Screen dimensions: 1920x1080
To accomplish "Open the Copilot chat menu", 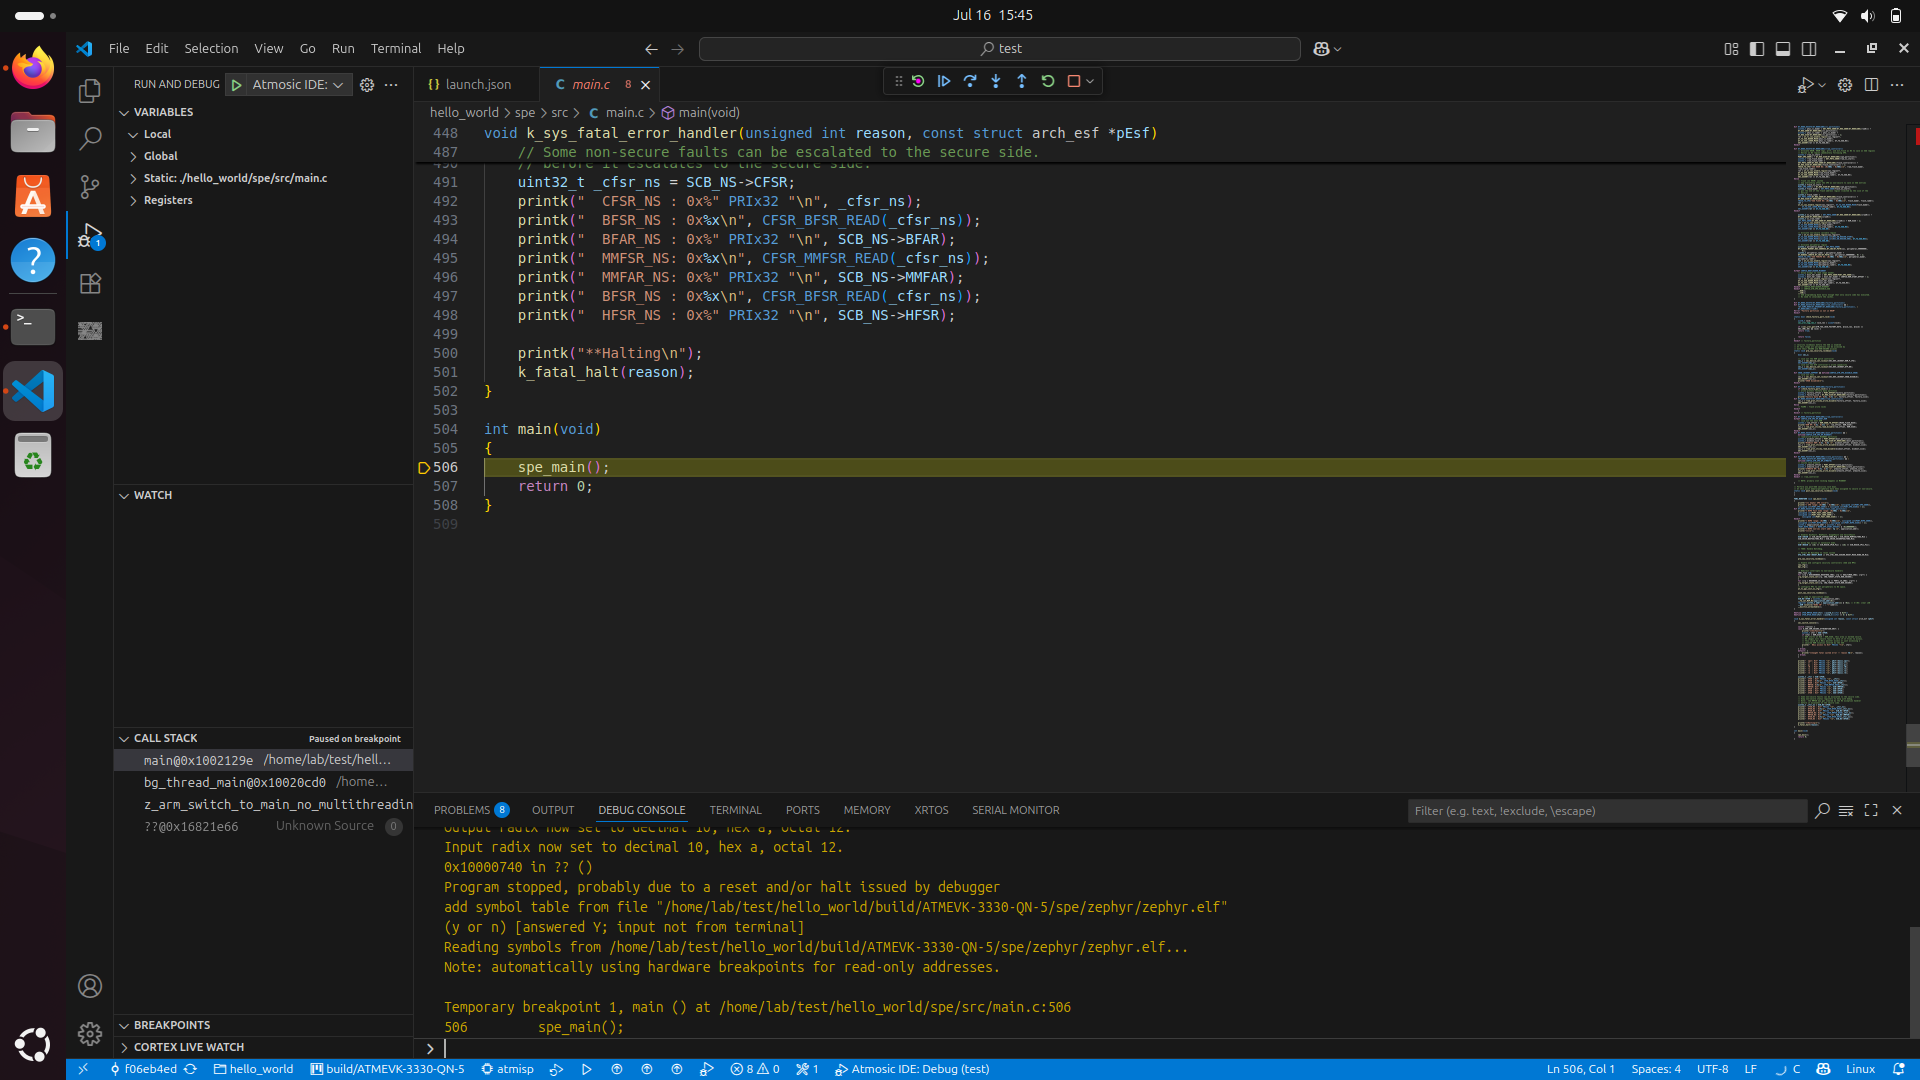I will [x=1327, y=48].
